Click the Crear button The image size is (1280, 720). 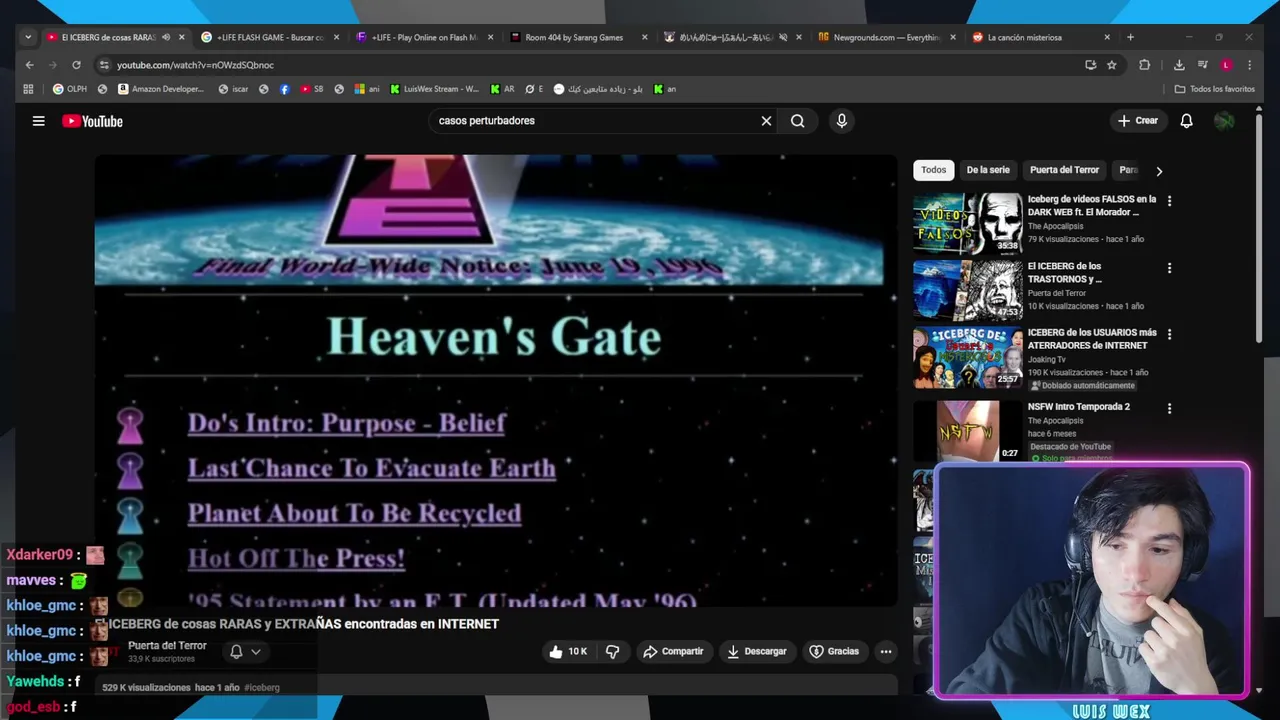point(1137,121)
